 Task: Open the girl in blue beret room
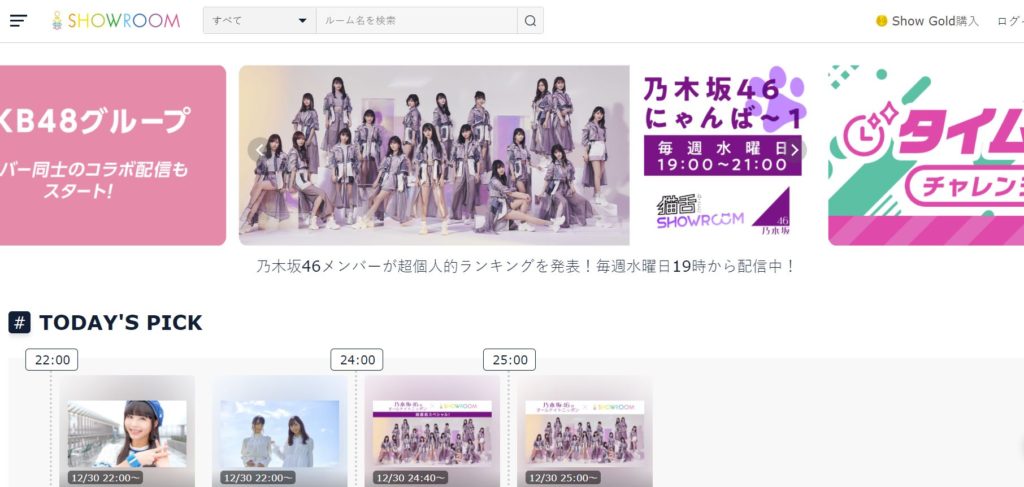(127, 432)
